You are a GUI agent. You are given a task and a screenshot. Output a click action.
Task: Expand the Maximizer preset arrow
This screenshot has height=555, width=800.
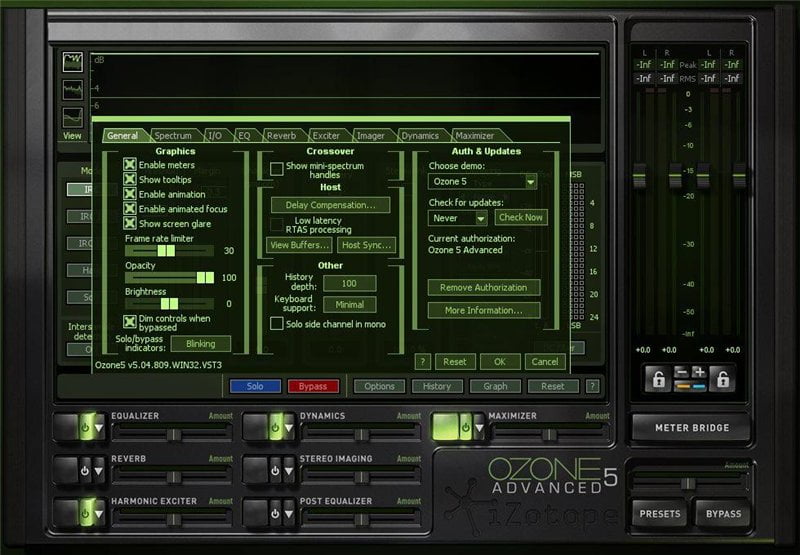coord(479,427)
